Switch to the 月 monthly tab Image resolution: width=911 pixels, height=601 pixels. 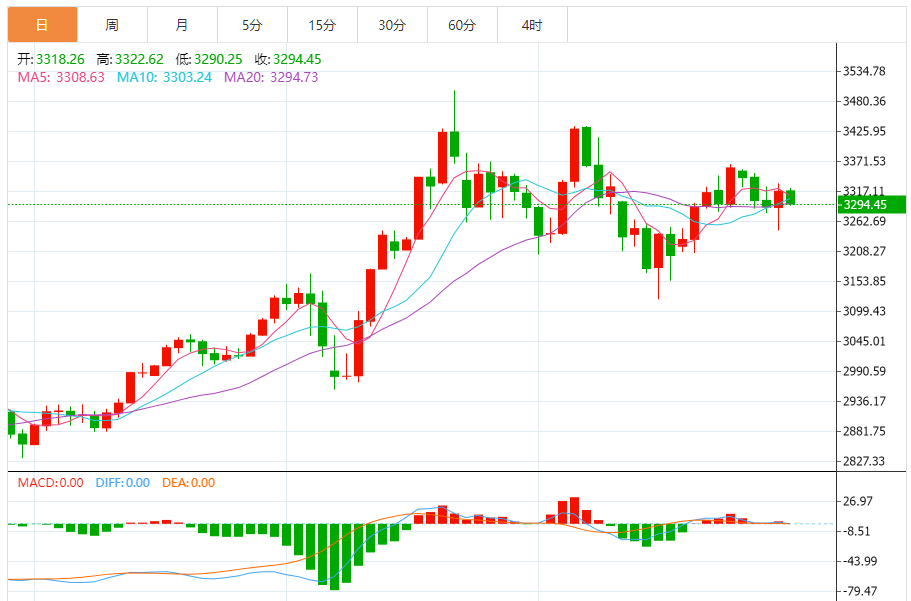[x=182, y=25]
